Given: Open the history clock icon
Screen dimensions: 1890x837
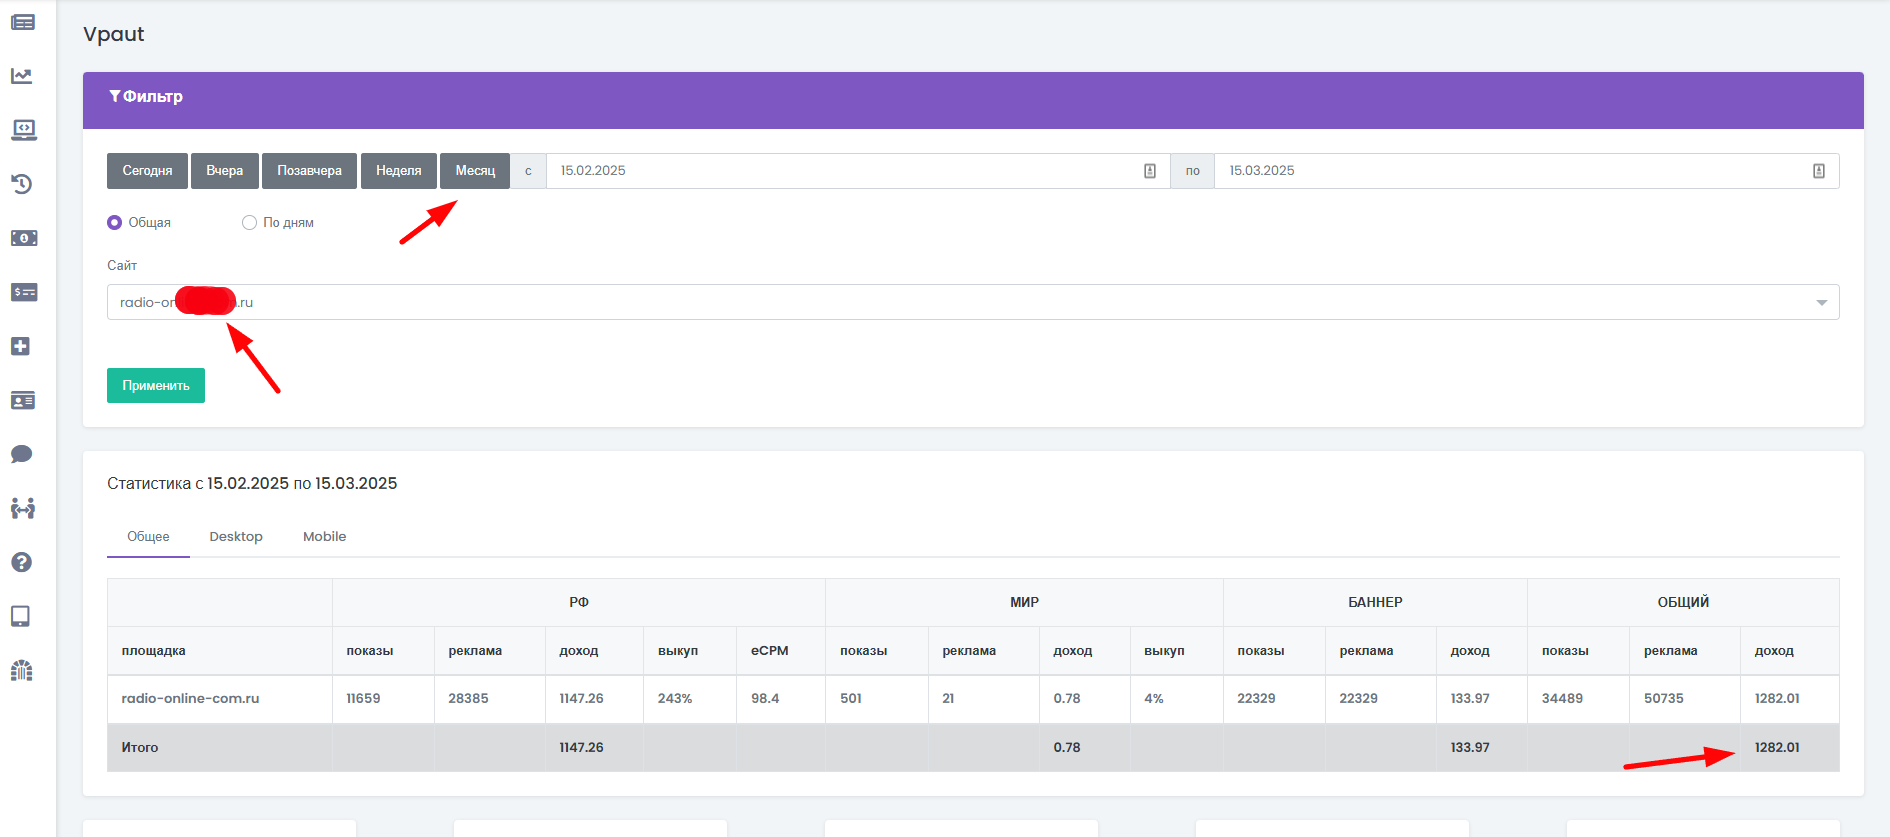Looking at the screenshot, I should pyautogui.click(x=22, y=184).
